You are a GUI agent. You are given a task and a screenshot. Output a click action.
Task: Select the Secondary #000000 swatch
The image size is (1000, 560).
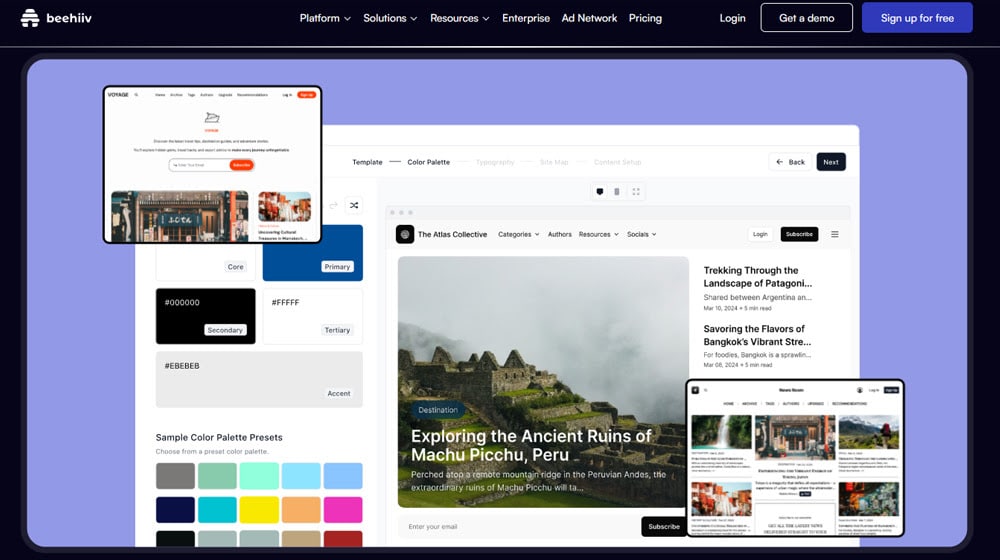click(205, 316)
